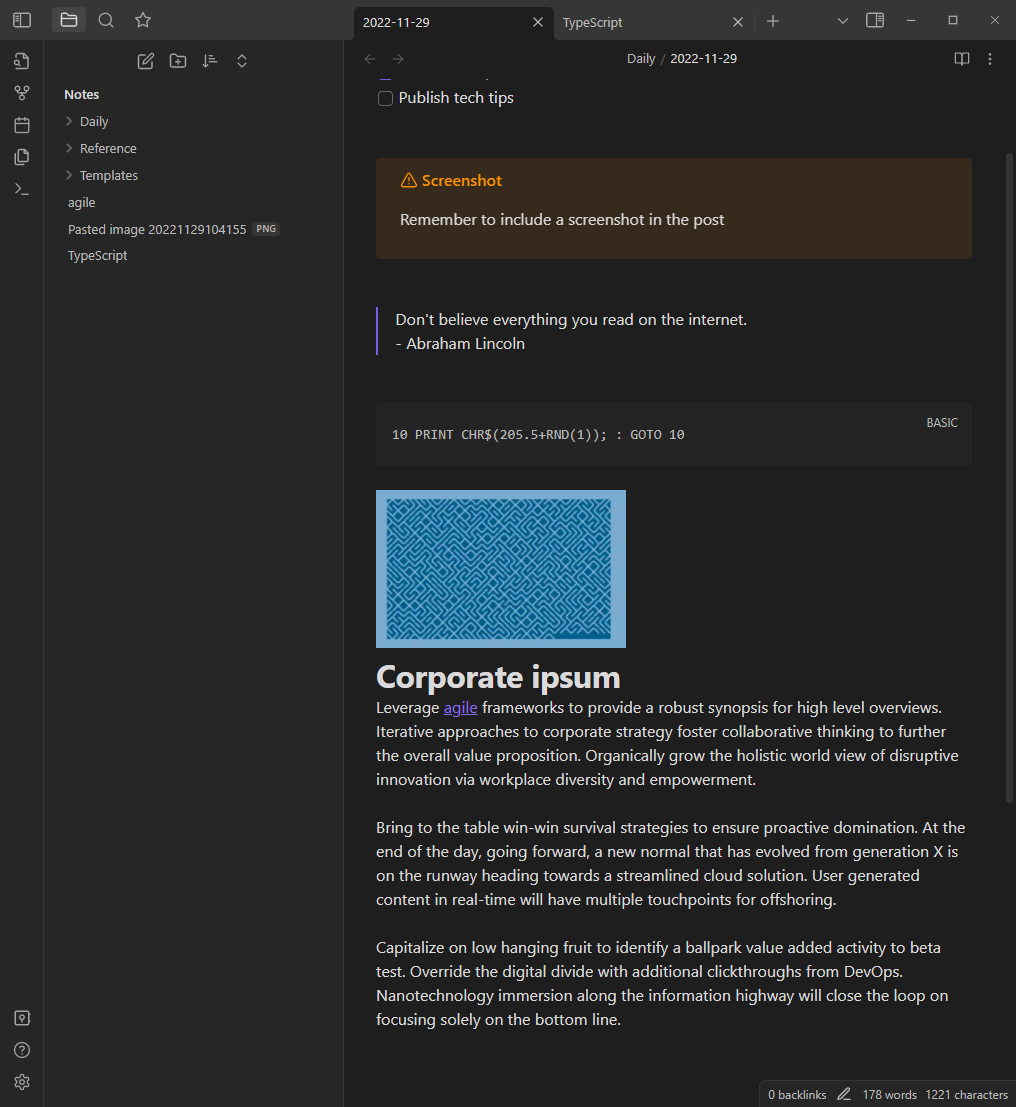The image size is (1016, 1107).
Task: Show bookmarks star panel
Action: point(143,20)
